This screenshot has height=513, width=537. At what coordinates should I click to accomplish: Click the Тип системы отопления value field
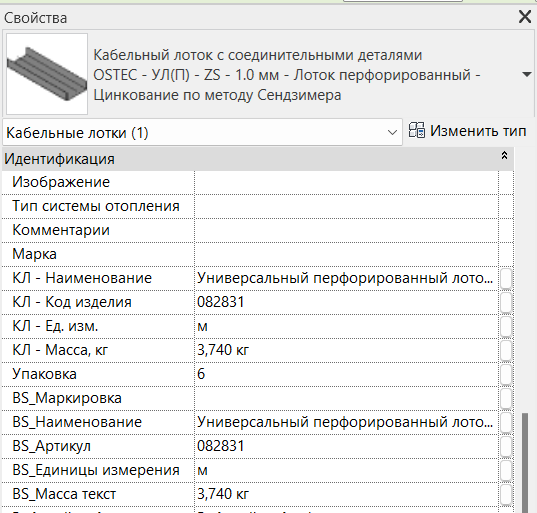point(346,207)
